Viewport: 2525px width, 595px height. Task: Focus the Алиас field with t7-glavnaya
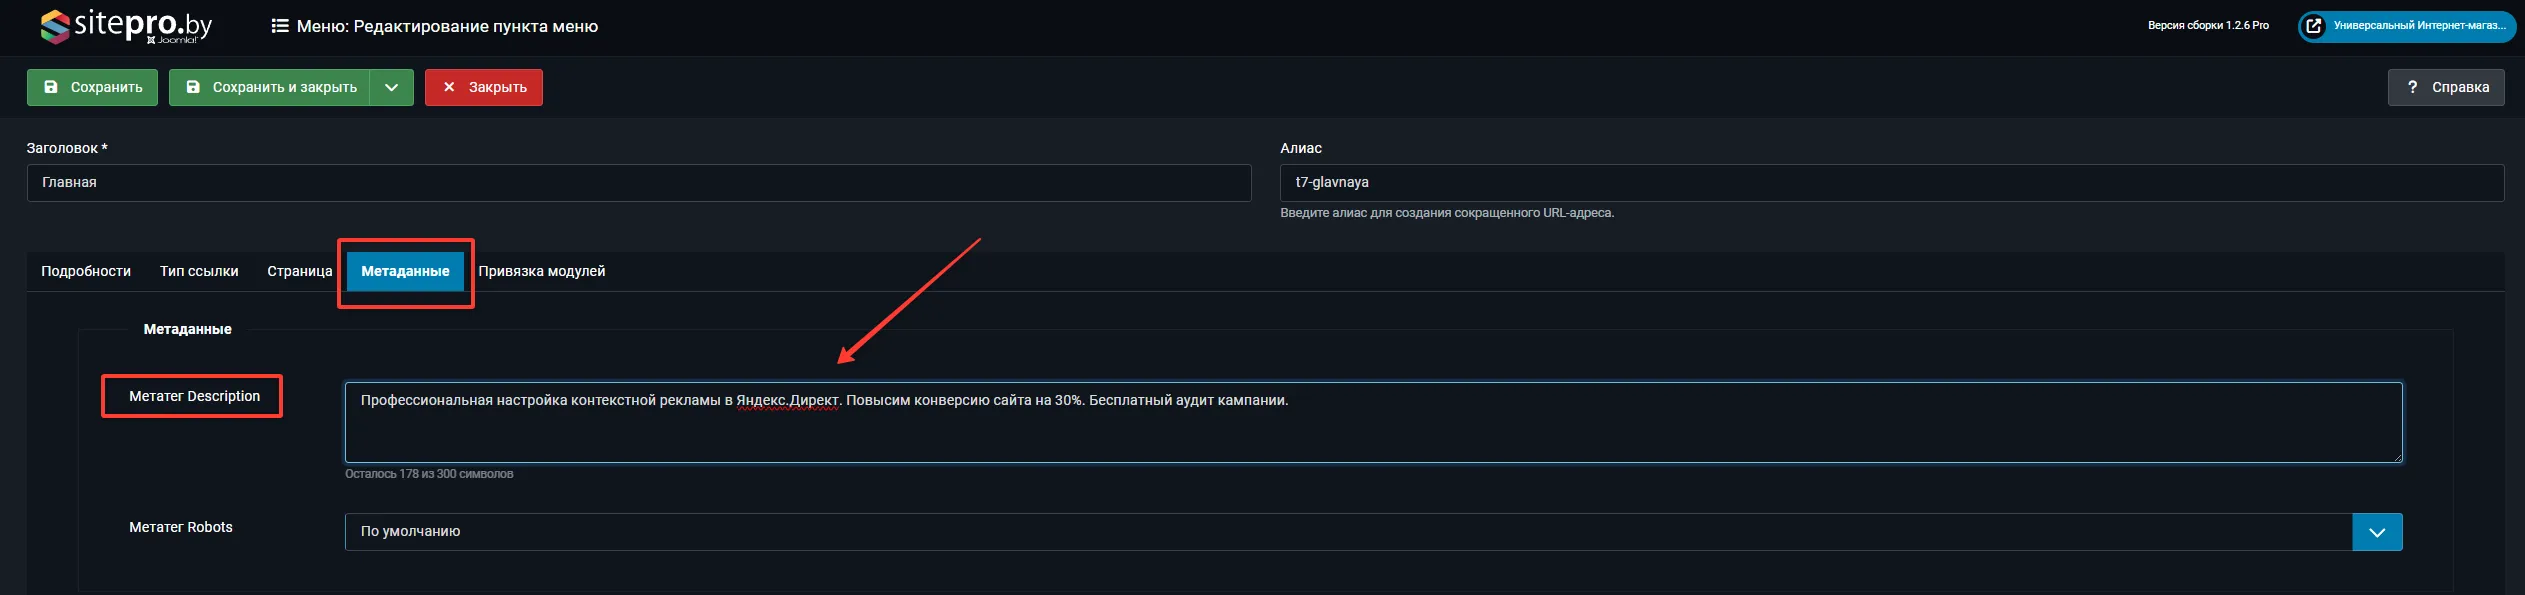(1890, 183)
